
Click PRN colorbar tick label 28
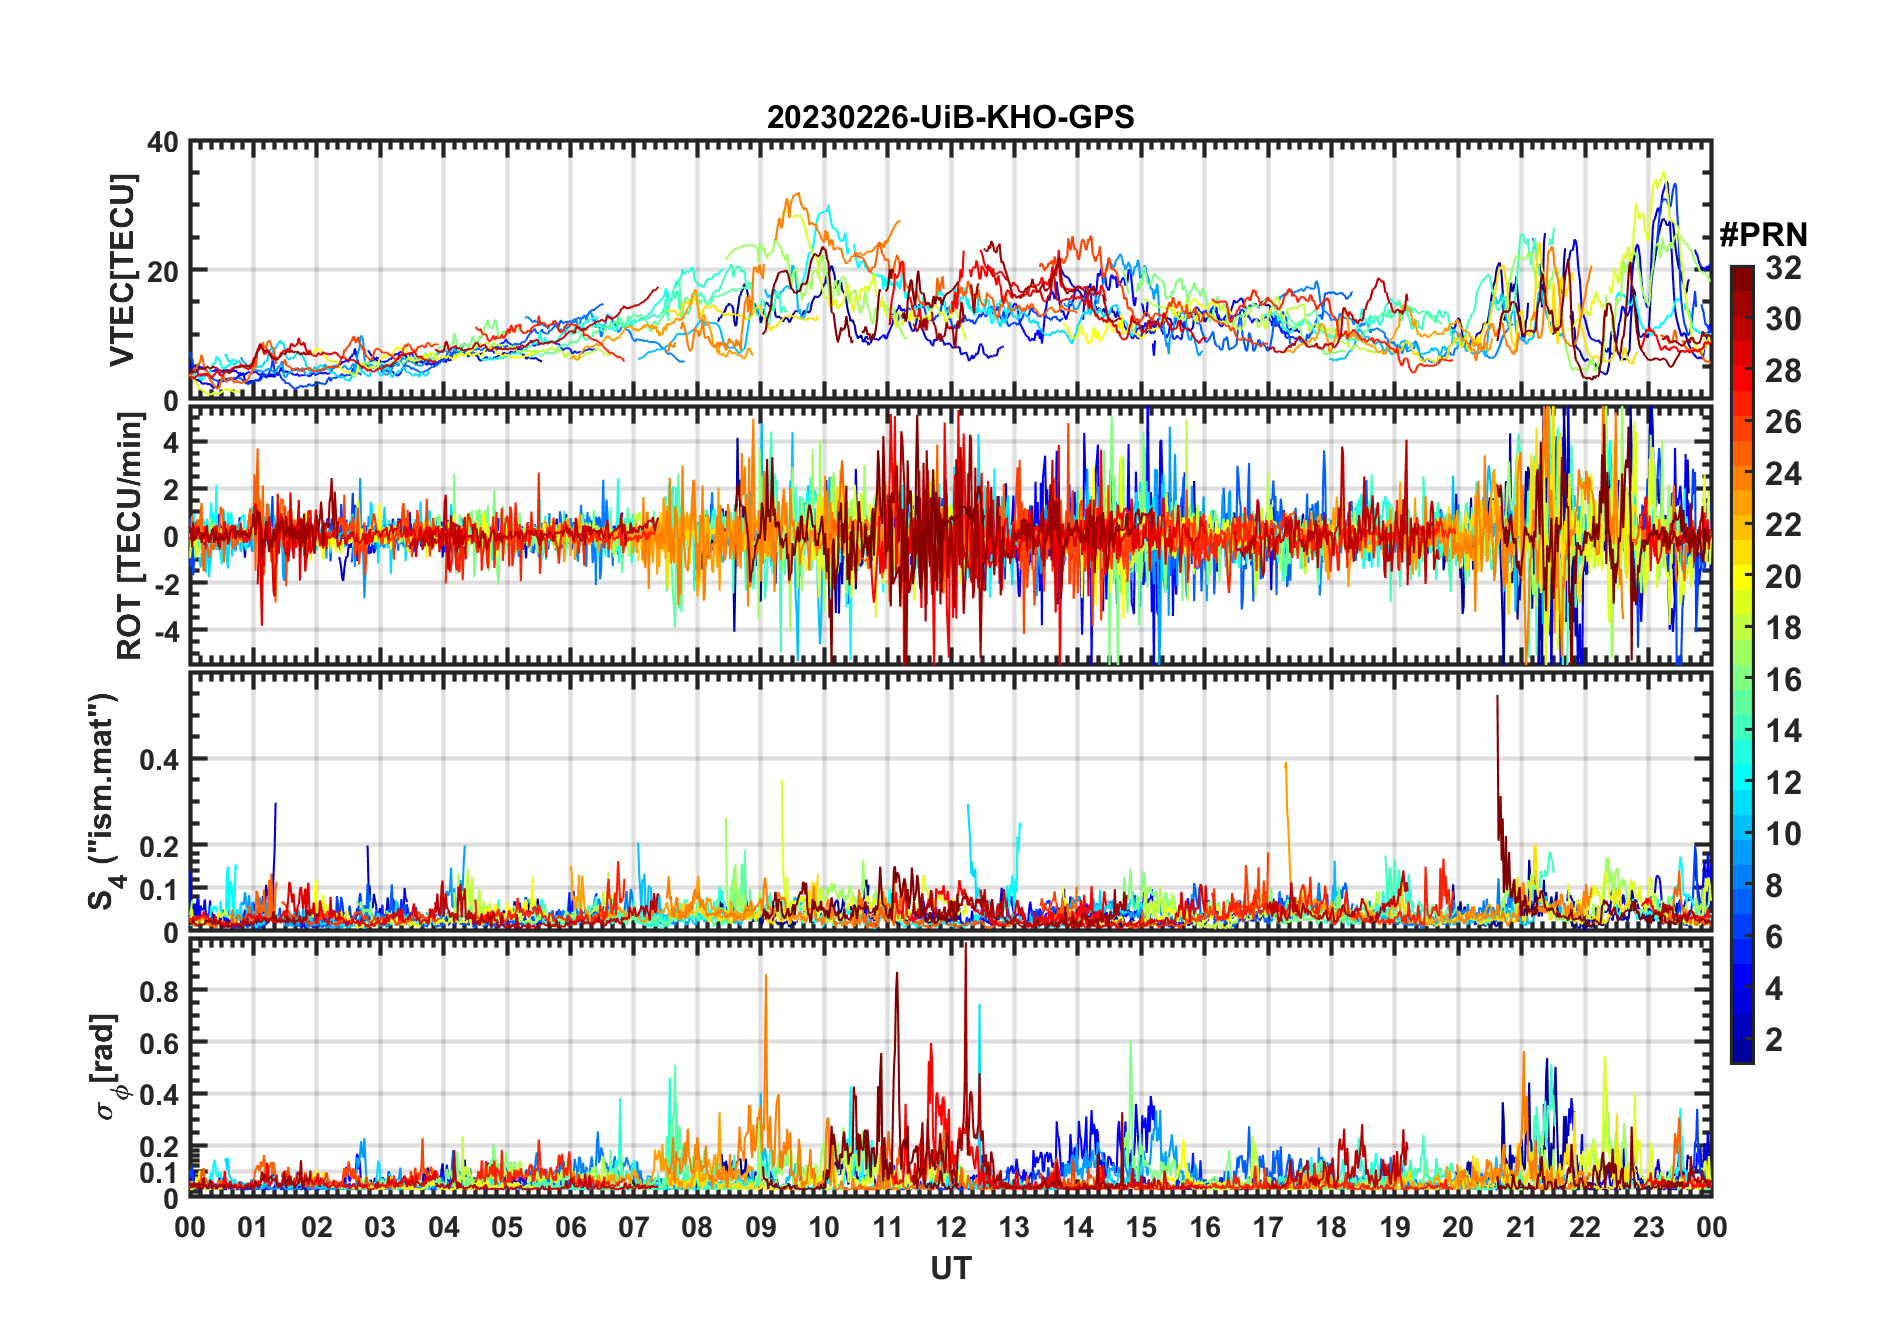[1783, 371]
